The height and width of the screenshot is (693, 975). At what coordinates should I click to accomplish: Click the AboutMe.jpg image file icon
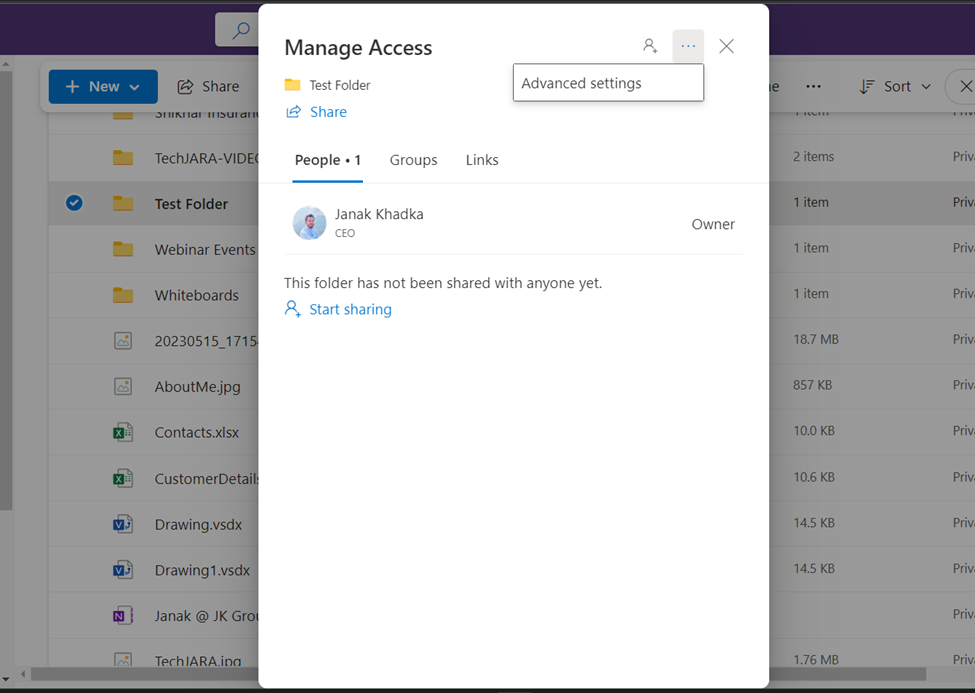tap(122, 386)
